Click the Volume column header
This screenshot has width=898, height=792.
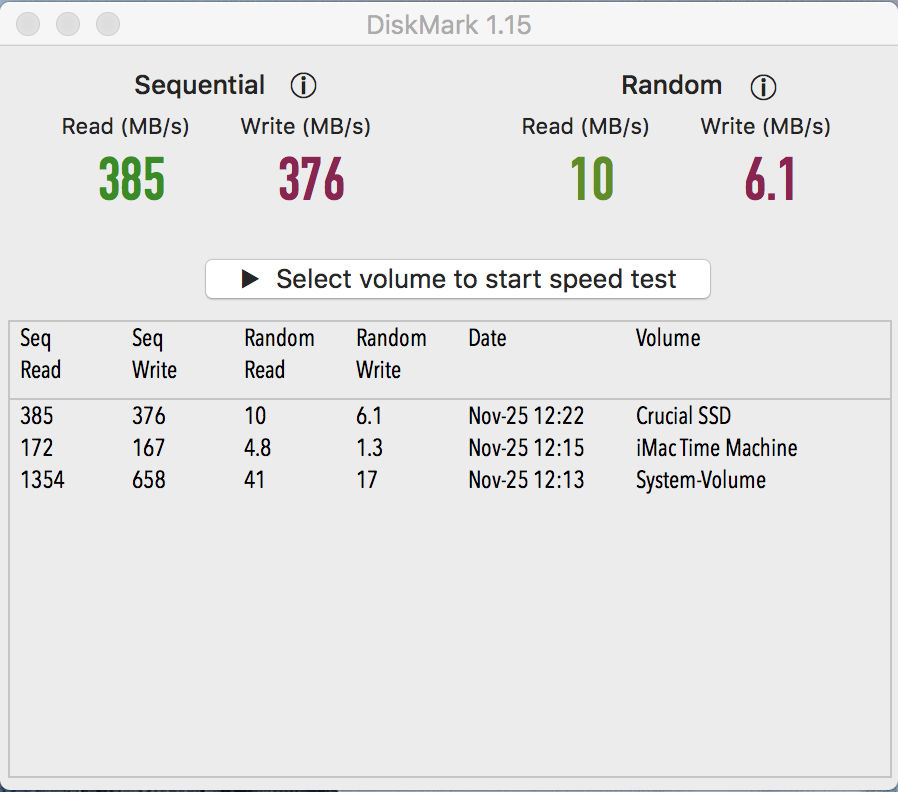pos(668,338)
